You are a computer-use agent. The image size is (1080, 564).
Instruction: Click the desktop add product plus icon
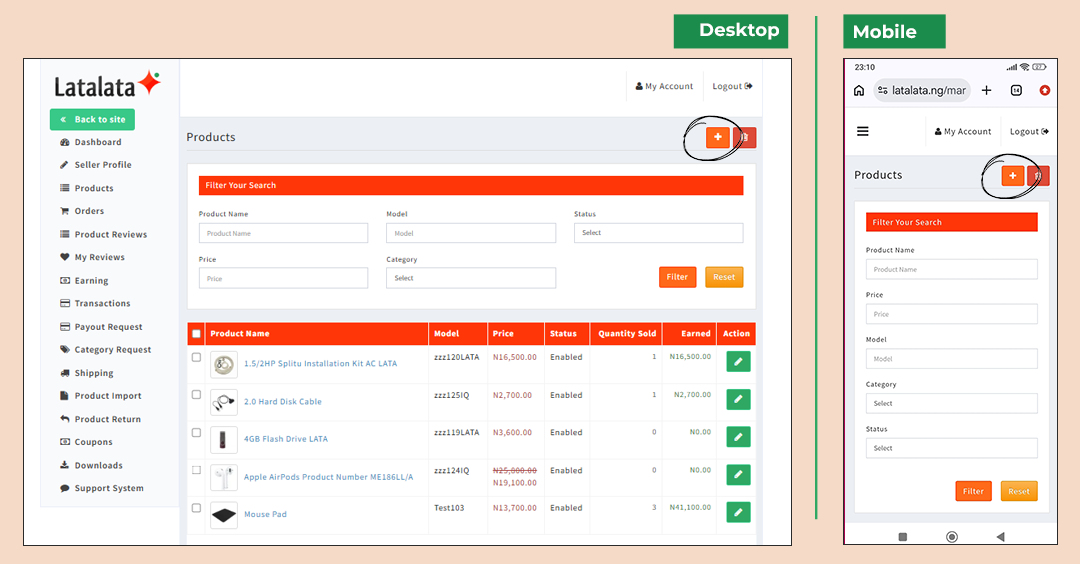[x=718, y=137]
